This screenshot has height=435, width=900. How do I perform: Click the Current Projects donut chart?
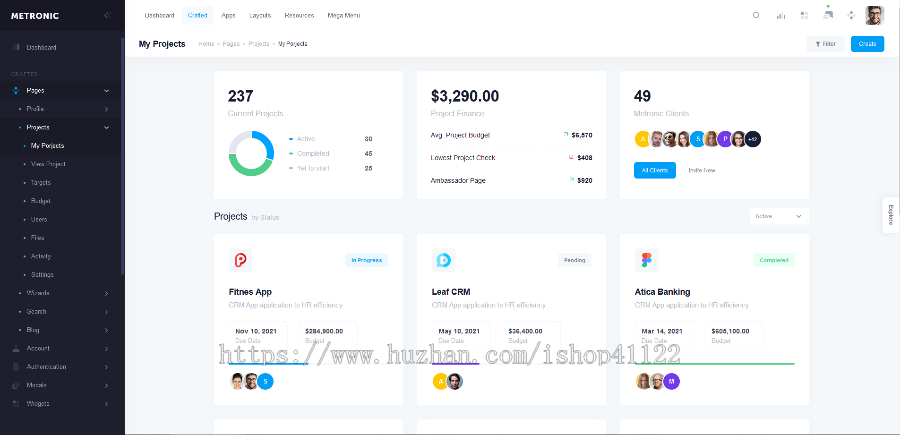point(251,153)
